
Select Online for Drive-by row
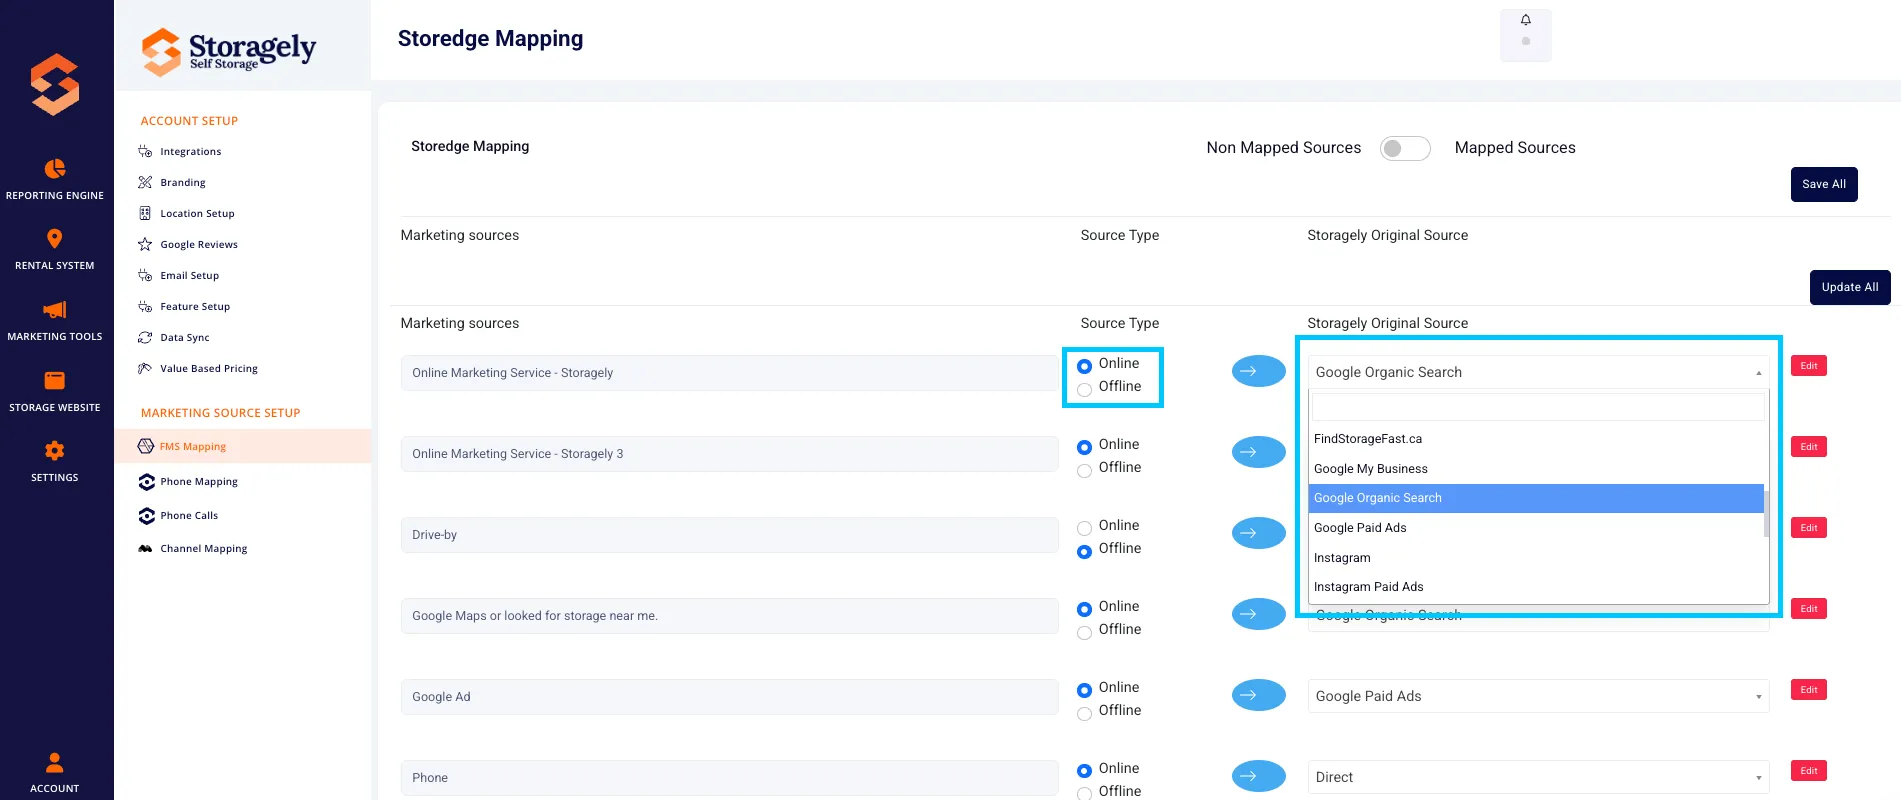1084,528
